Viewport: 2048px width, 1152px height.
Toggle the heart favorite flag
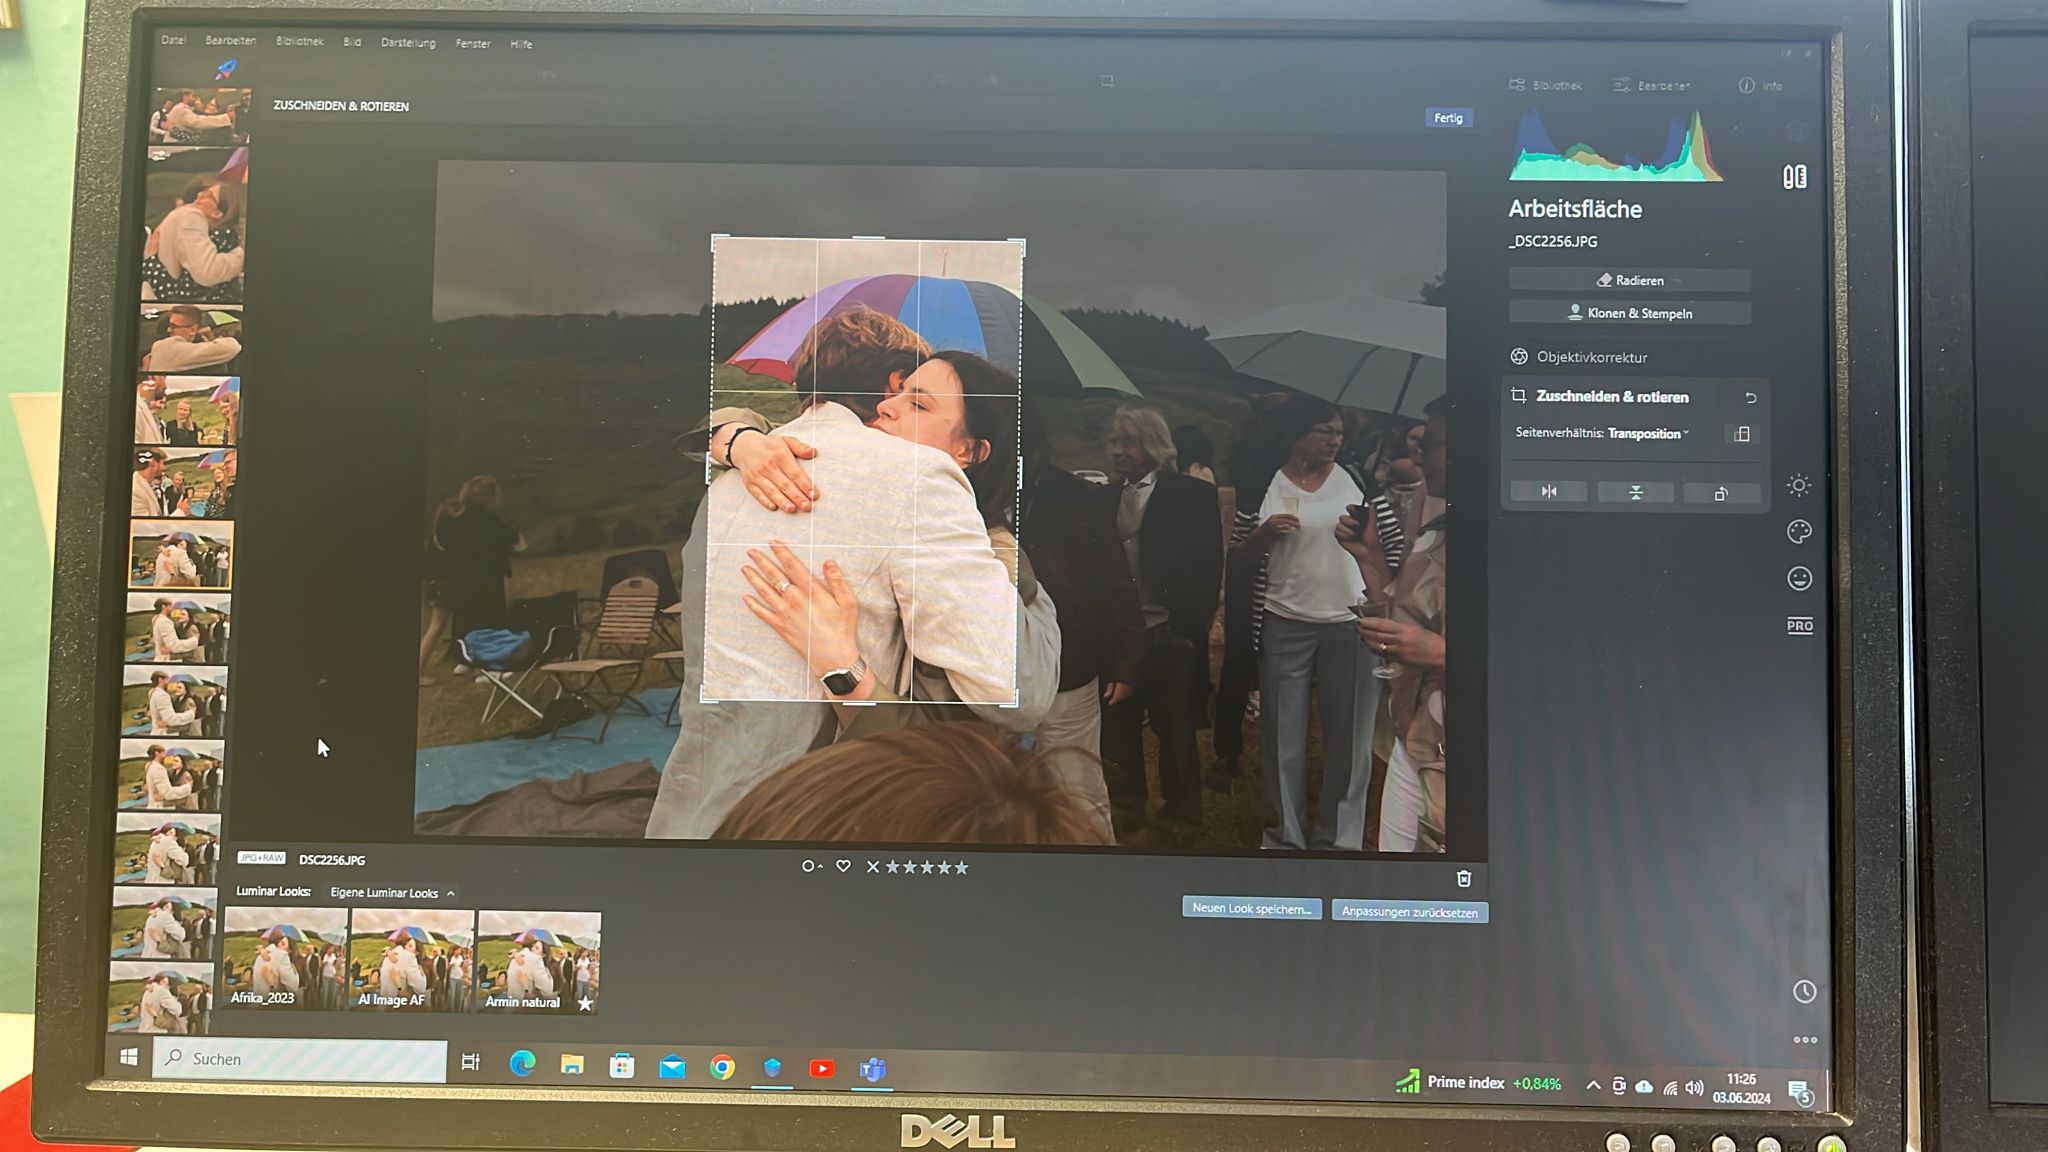tap(843, 866)
